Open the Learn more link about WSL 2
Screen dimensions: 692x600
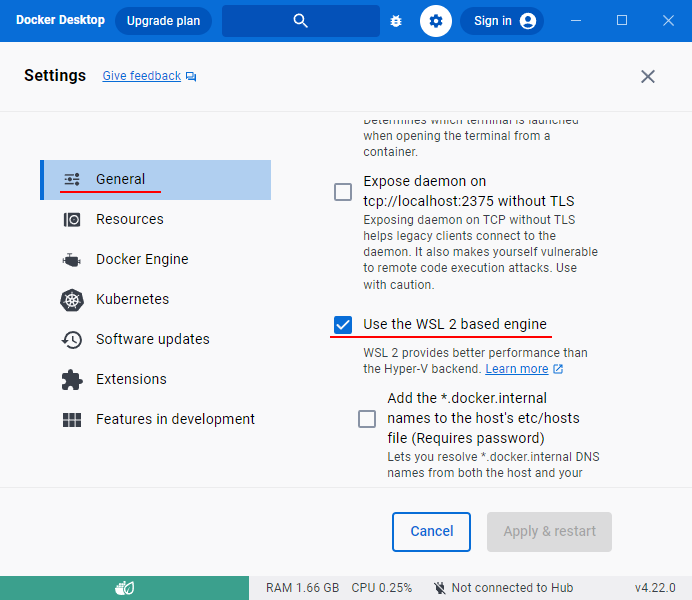point(517,369)
